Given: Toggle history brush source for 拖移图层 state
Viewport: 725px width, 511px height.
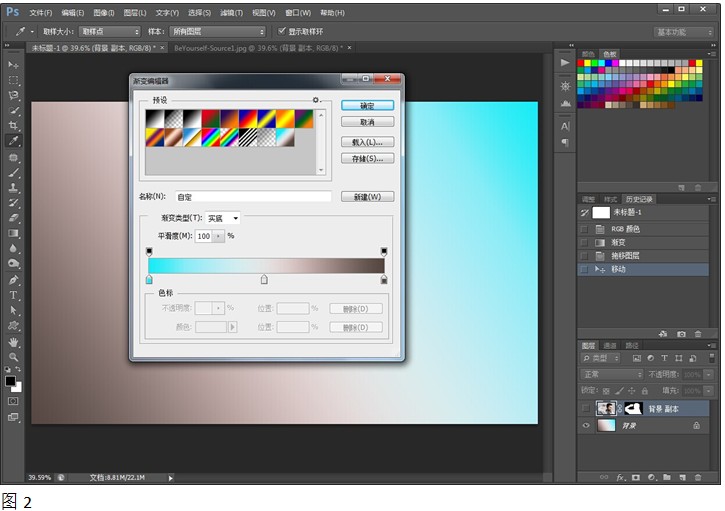Looking at the screenshot, I should [584, 256].
